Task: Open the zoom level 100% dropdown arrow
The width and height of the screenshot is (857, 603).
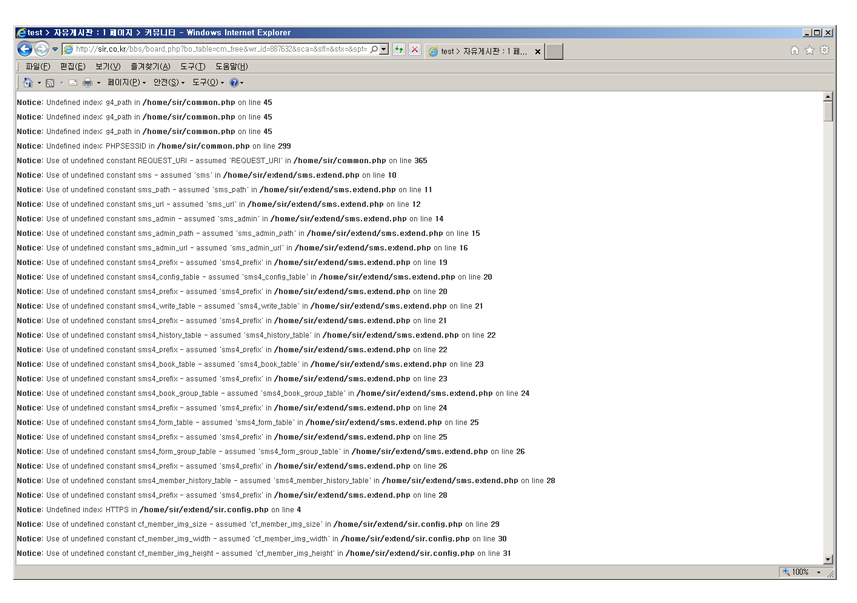Action: click(x=820, y=572)
